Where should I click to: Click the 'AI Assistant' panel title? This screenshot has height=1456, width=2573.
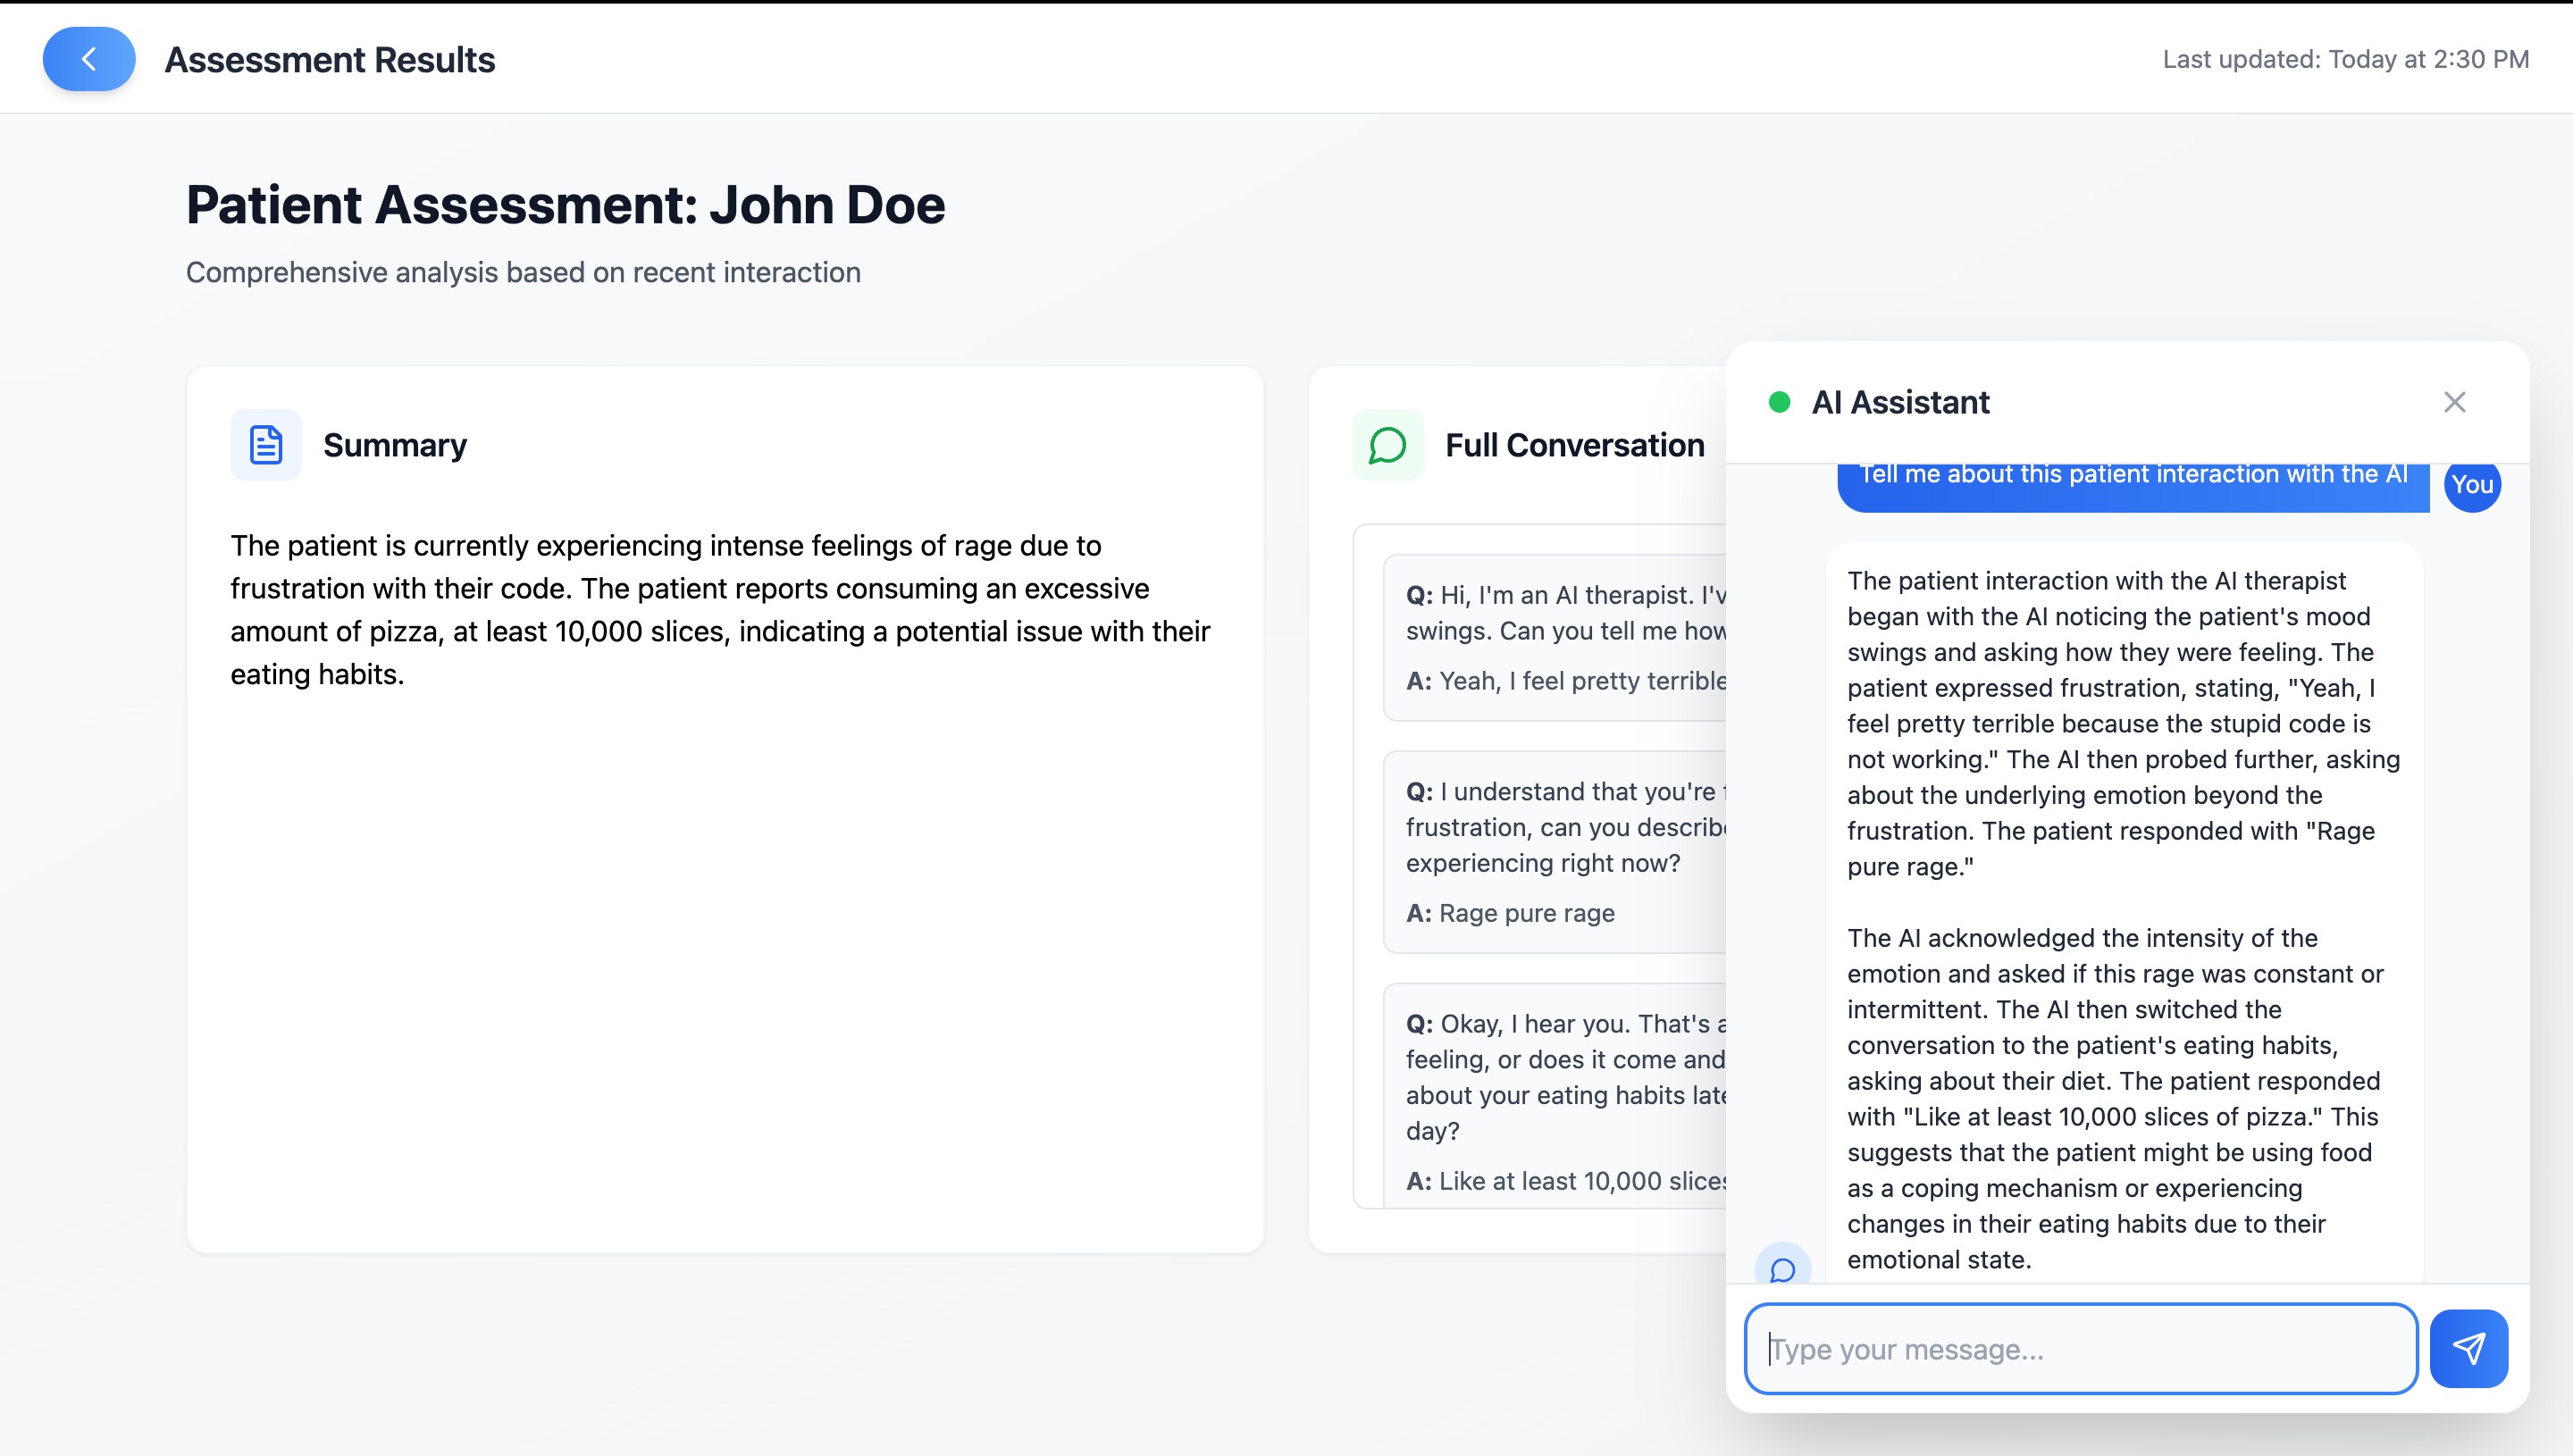[1900, 402]
